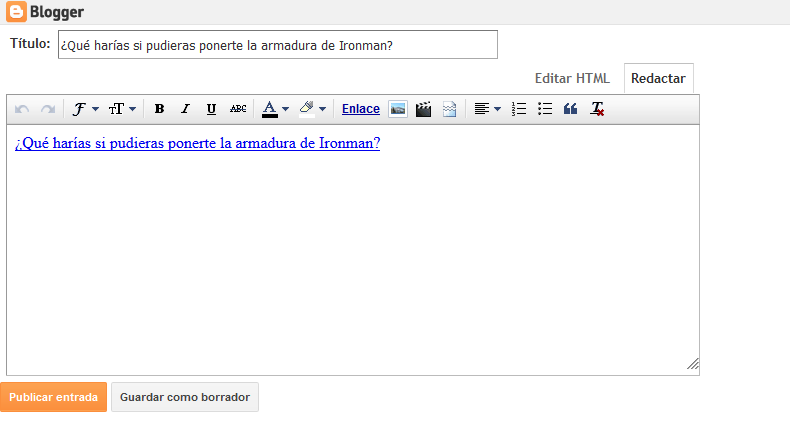Pick the highlight background color marker
The width and height of the screenshot is (790, 432).
tap(307, 109)
